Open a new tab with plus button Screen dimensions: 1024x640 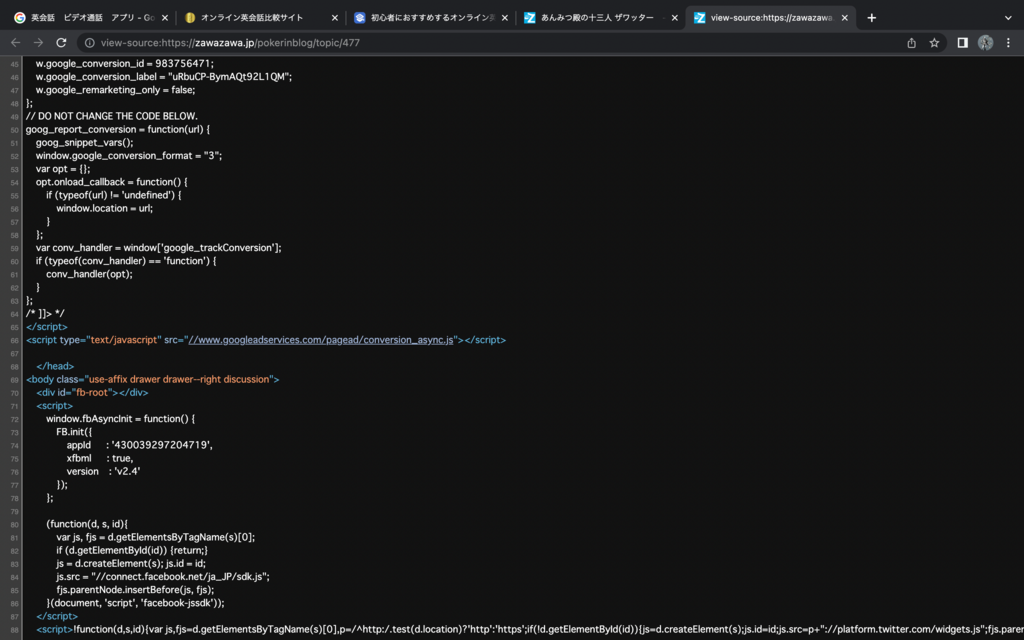872,17
